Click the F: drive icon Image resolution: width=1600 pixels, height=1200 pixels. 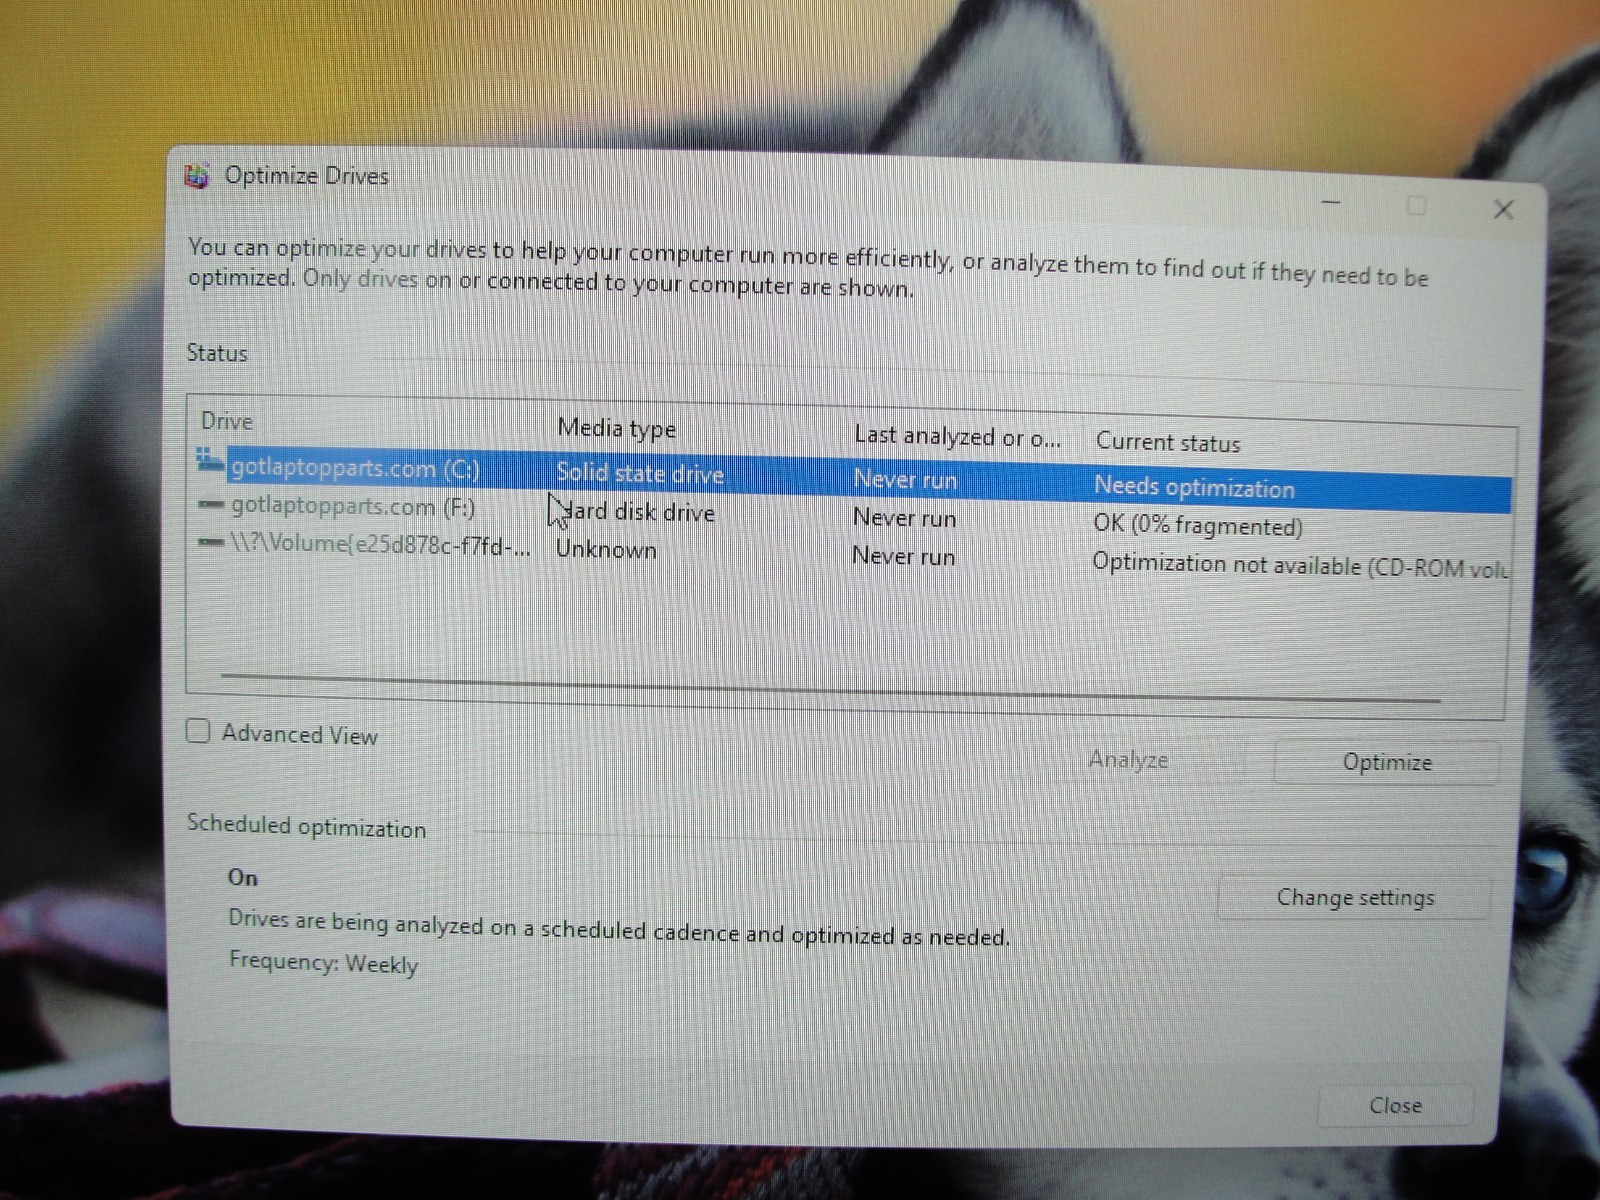pos(211,505)
